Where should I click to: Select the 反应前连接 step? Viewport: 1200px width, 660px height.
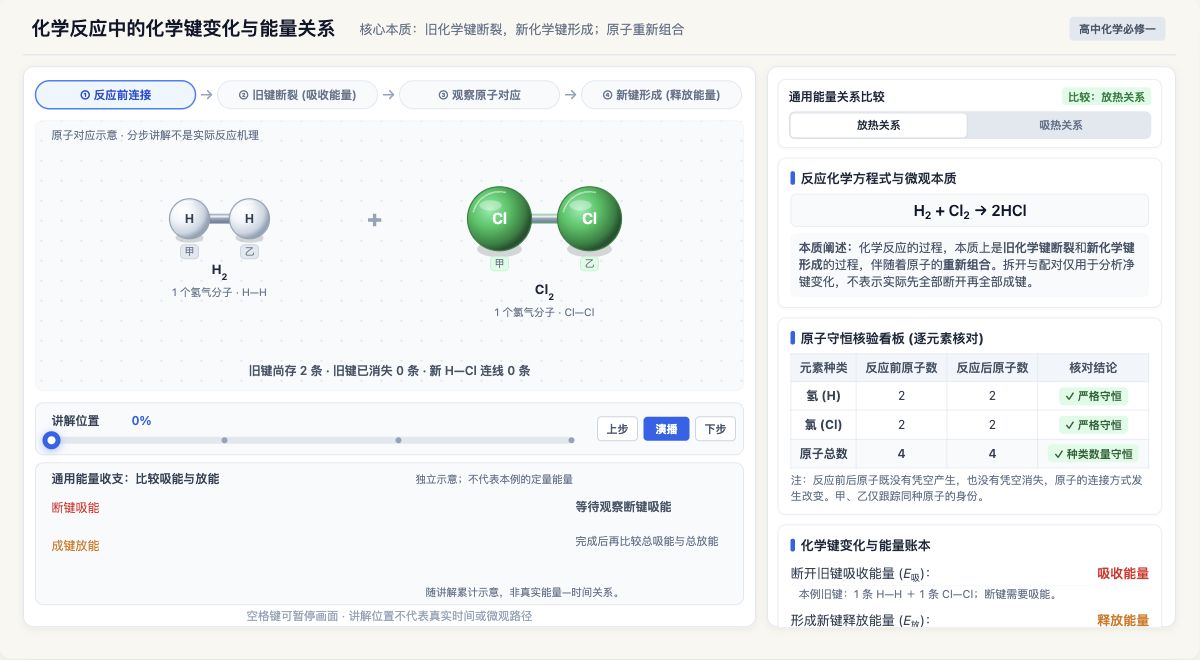(x=115, y=95)
